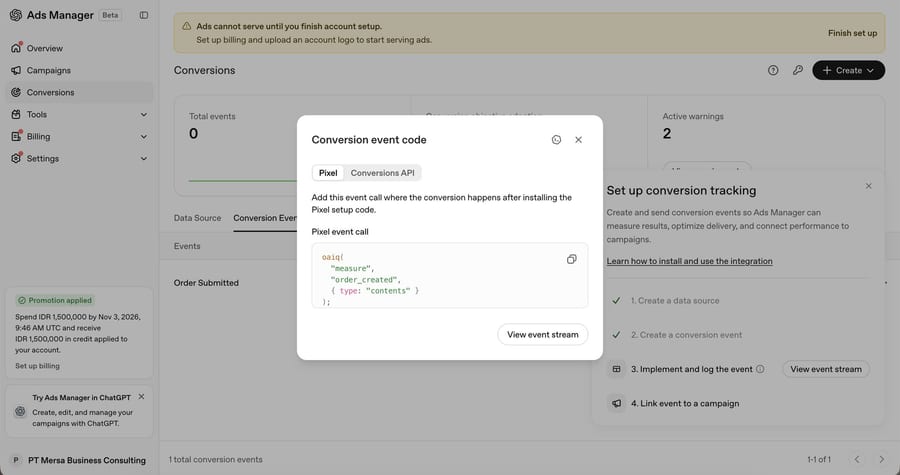Click the Ads Manager logo icon
This screenshot has width=900, height=475.
pyautogui.click(x=15, y=15)
